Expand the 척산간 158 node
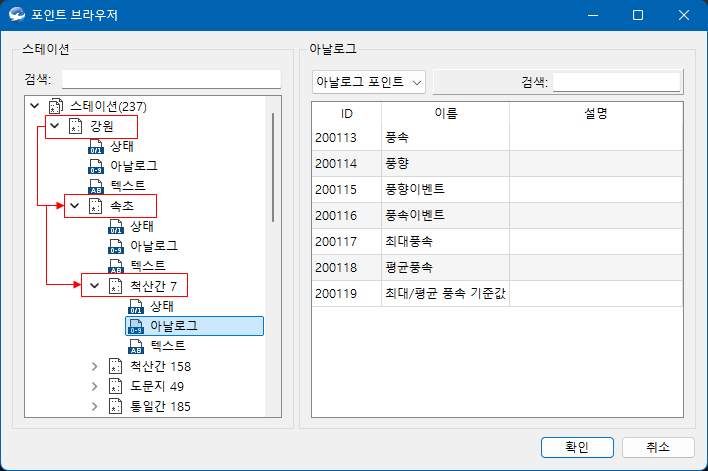Image resolution: width=708 pixels, height=471 pixels. pos(94,366)
